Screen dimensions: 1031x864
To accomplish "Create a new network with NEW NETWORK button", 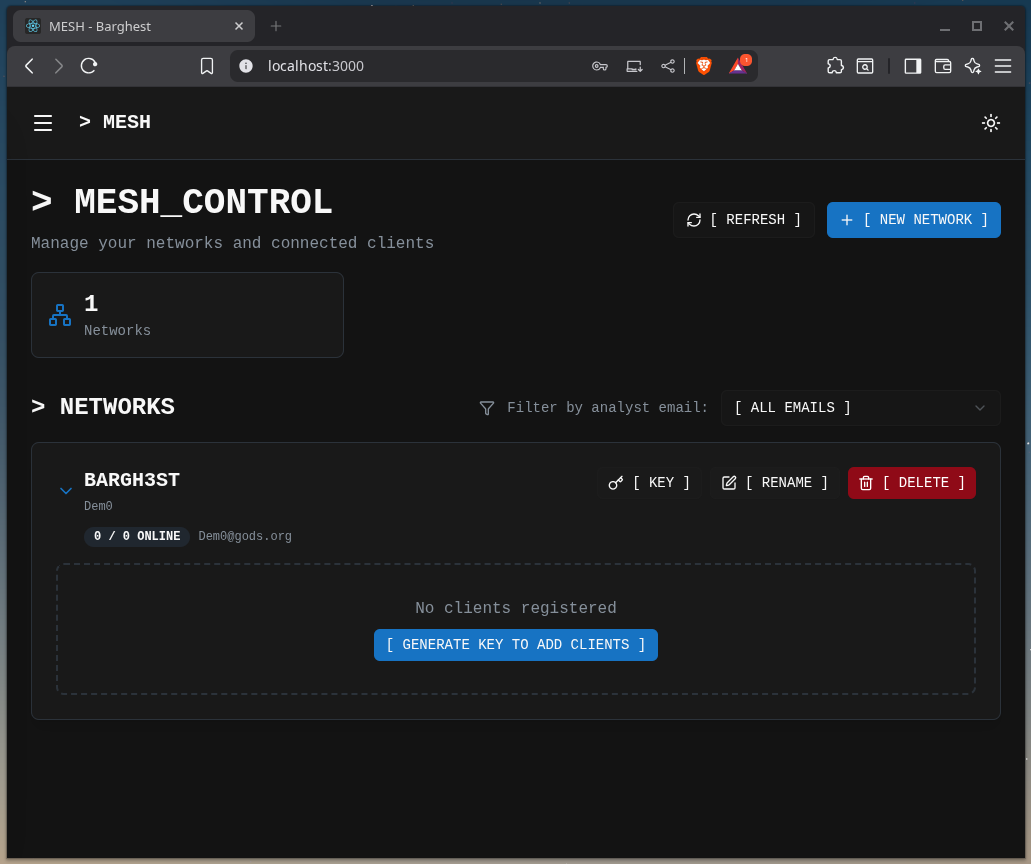I will (913, 220).
